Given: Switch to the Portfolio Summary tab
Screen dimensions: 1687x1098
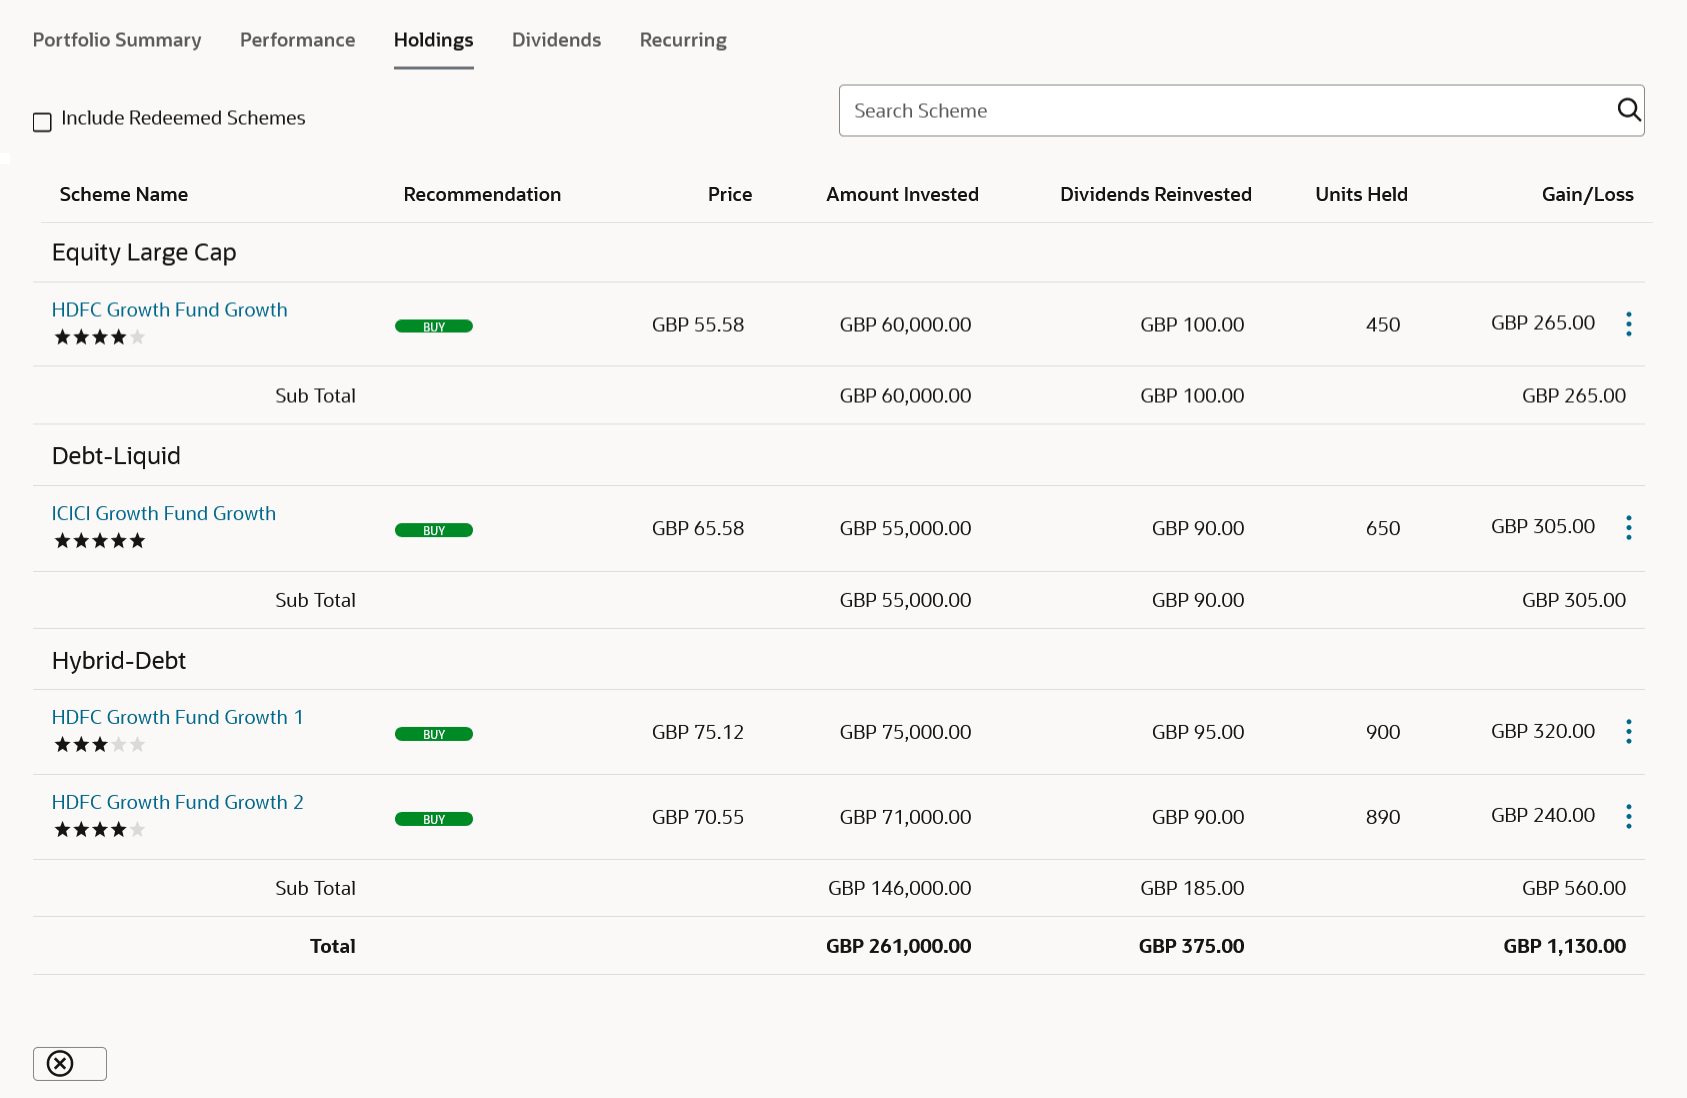Looking at the screenshot, I should (x=117, y=40).
